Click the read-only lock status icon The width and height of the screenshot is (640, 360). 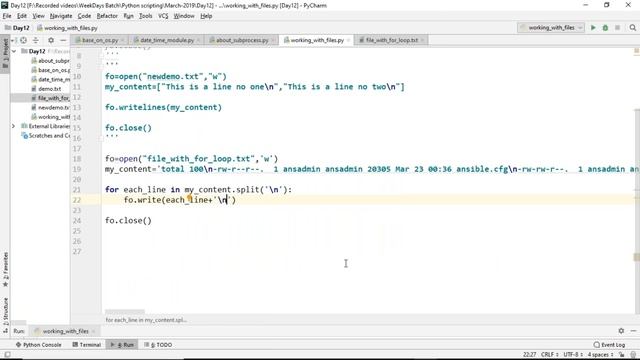click(x=622, y=355)
